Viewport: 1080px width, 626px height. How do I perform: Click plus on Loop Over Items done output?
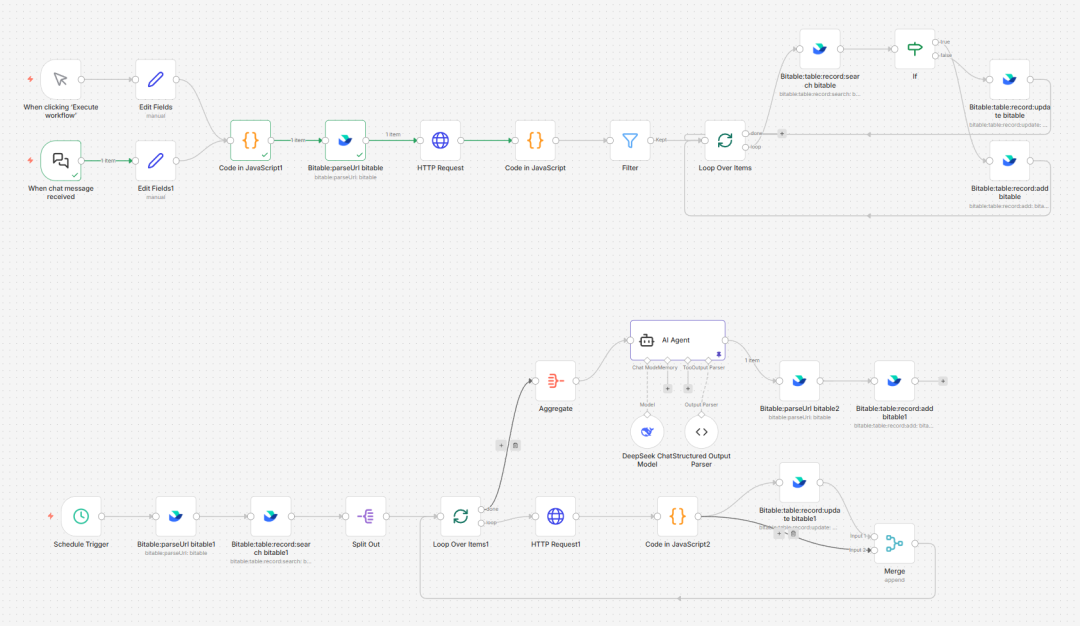click(x=781, y=133)
